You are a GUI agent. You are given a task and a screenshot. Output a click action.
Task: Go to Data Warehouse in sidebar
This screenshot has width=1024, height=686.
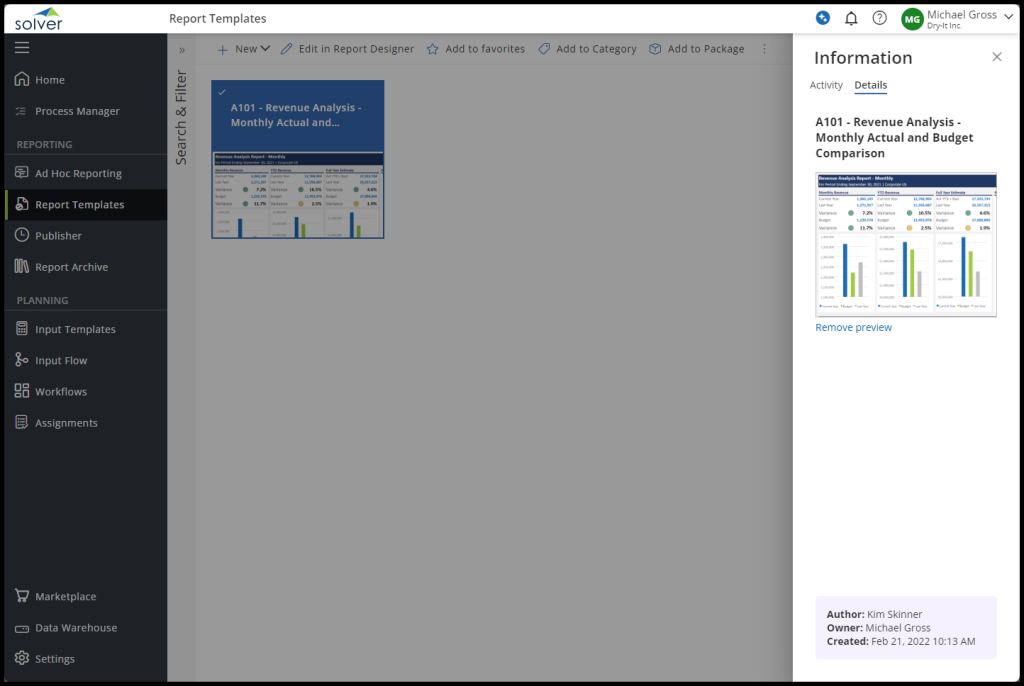coord(76,628)
